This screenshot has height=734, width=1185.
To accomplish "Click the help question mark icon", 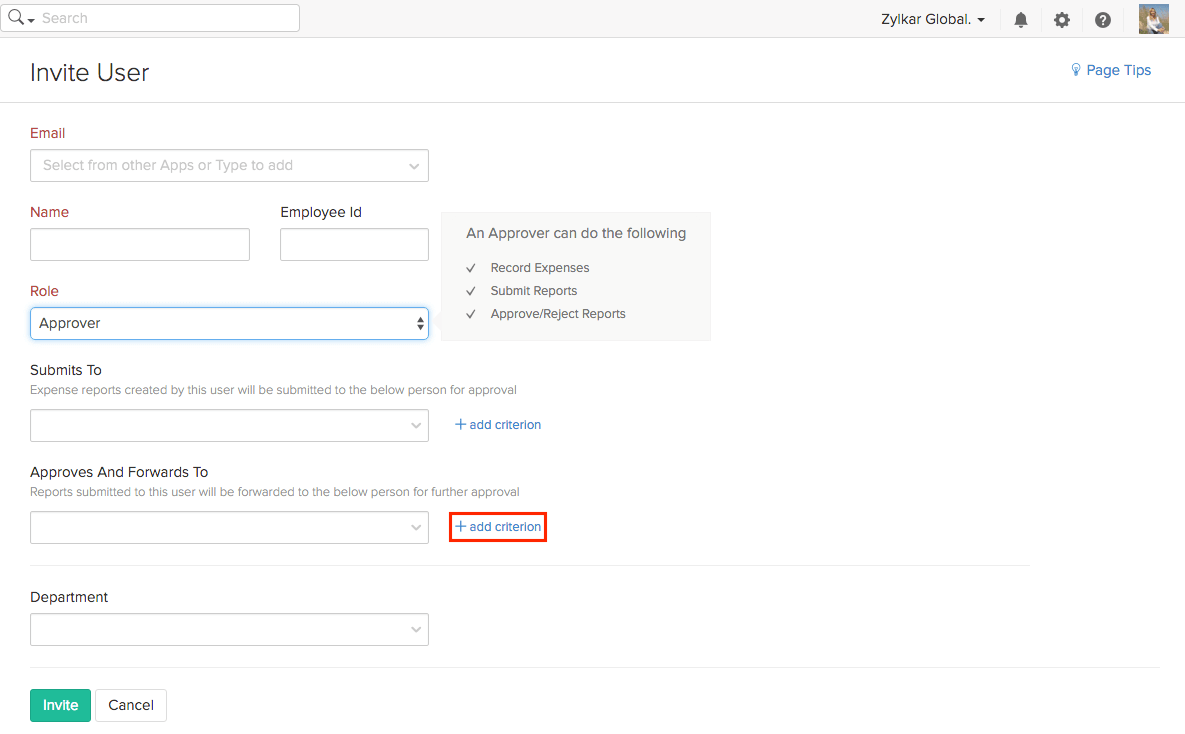I will coord(1103,20).
